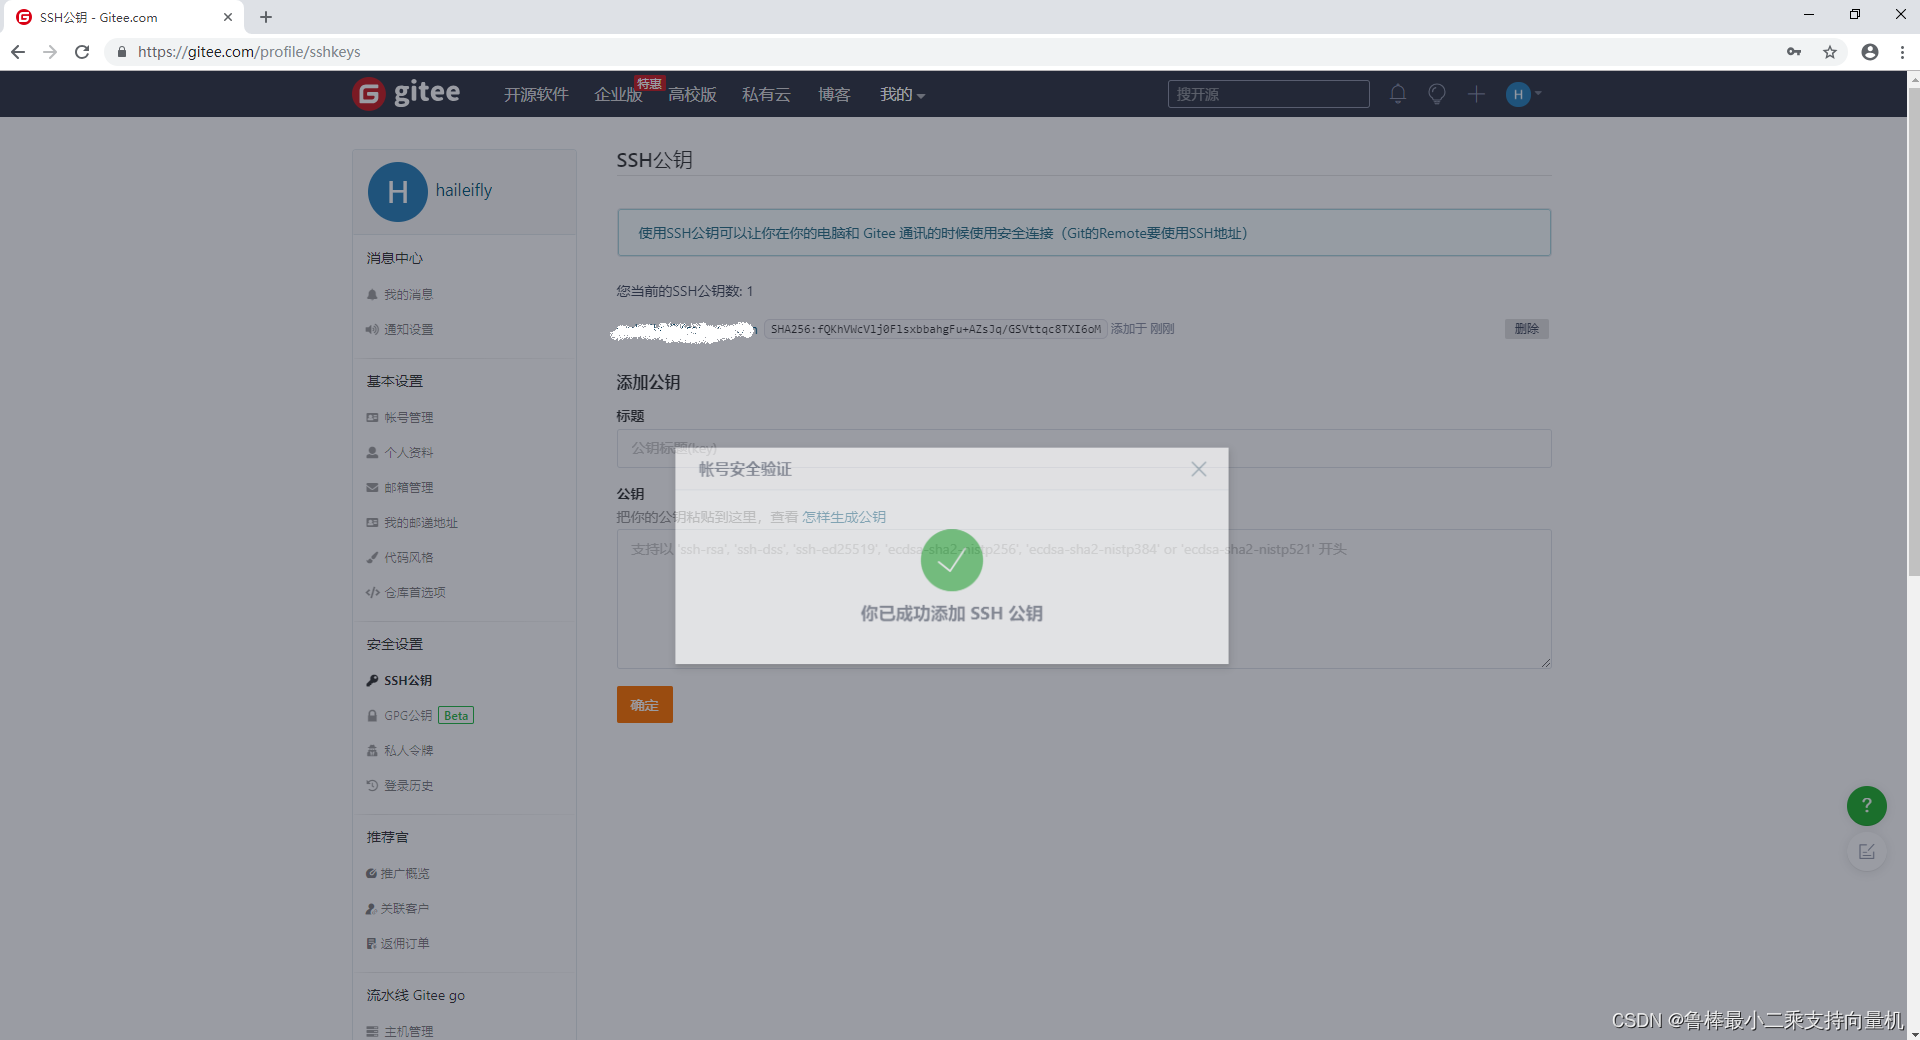Open 我的邮递地址 in the sidebar
This screenshot has height=1040, width=1920.
[412, 522]
